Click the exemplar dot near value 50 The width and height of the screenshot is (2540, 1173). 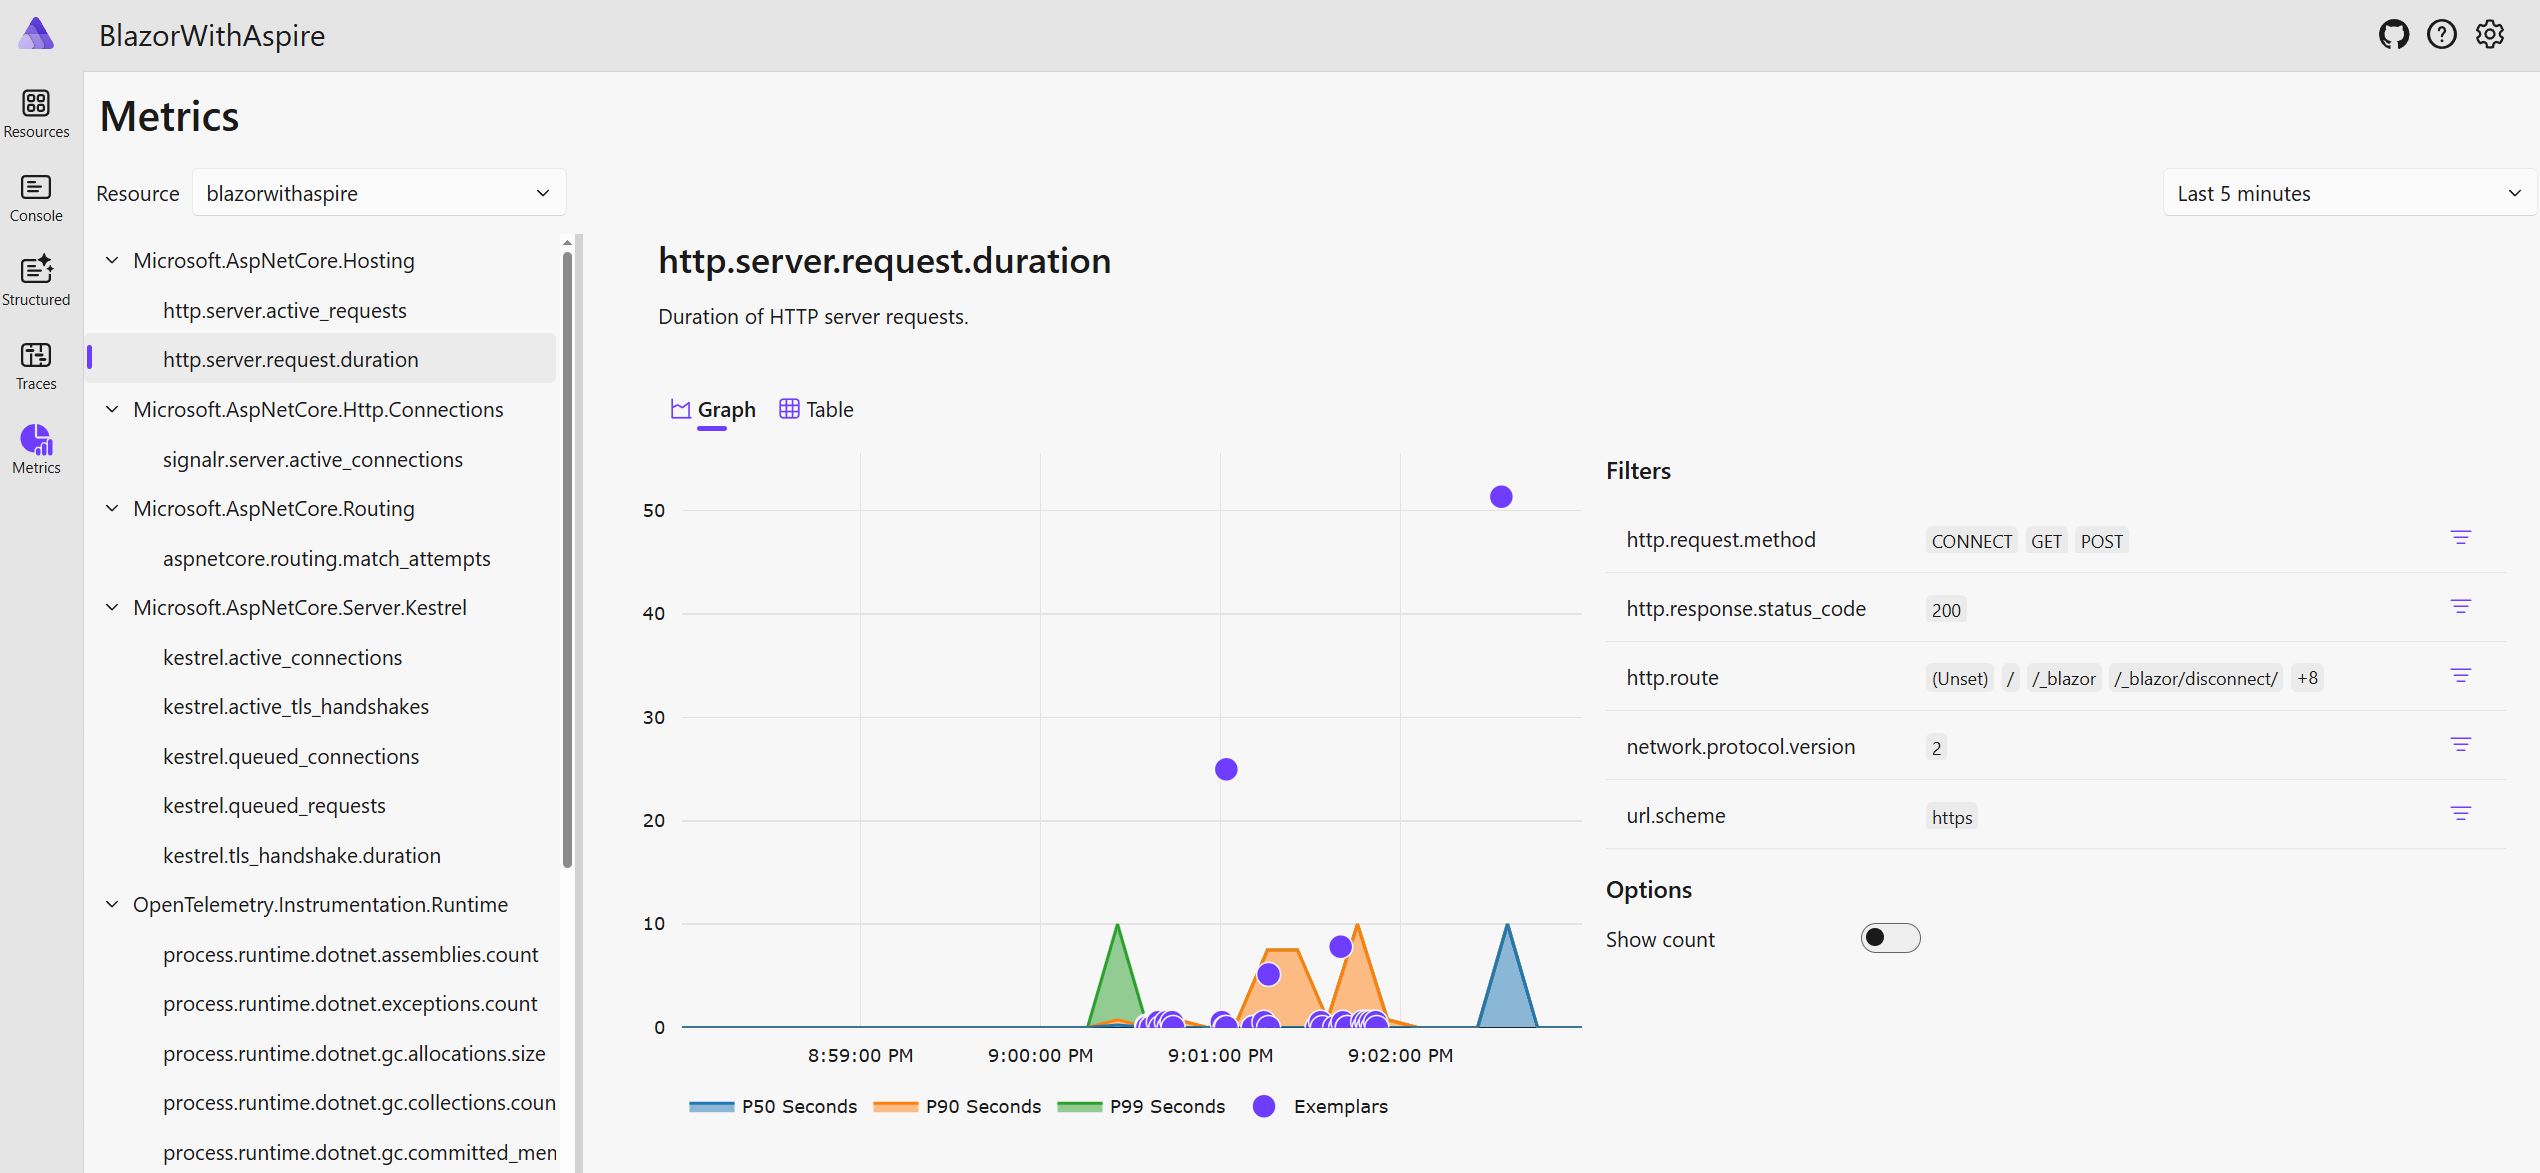click(1501, 496)
